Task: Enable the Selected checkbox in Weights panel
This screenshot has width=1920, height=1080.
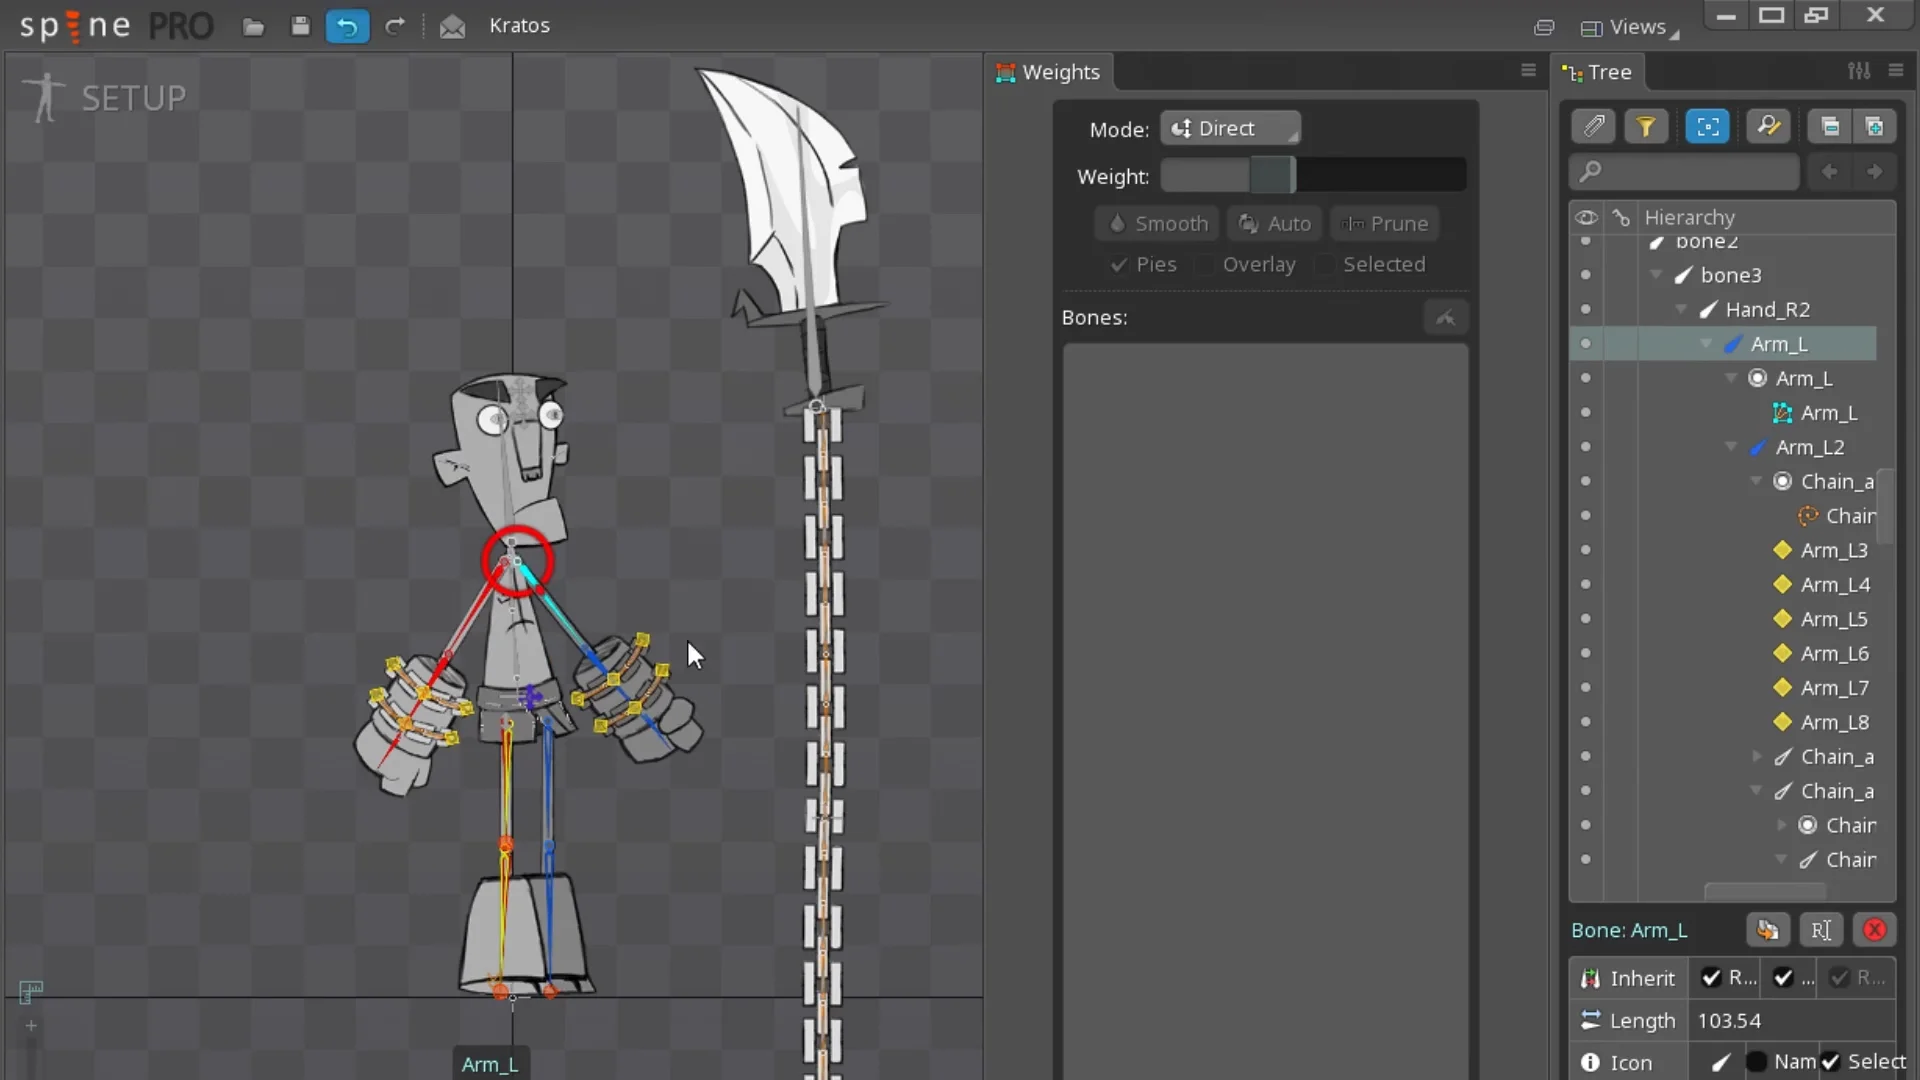Action: pyautogui.click(x=1325, y=264)
